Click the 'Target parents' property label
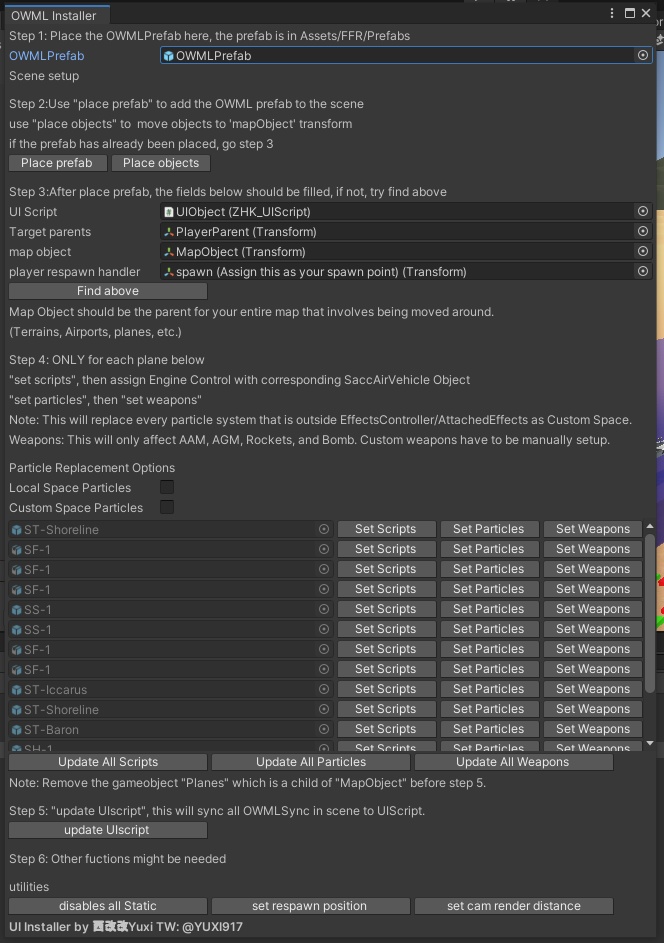Viewport: 664px width, 943px height. point(50,232)
